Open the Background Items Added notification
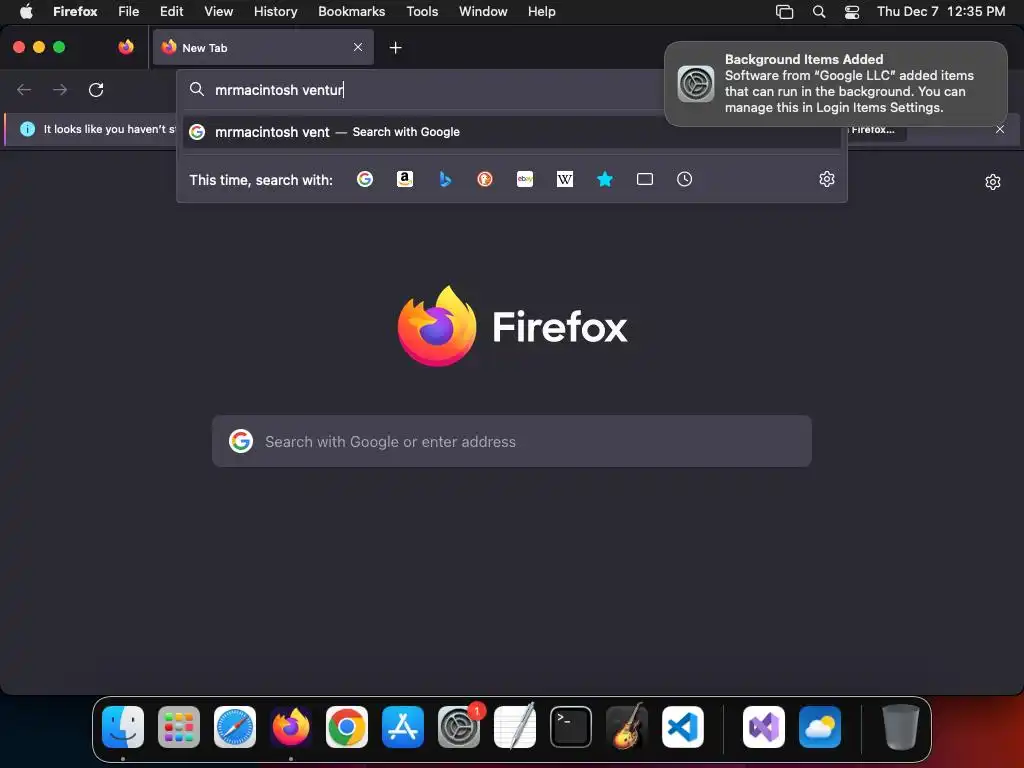Screen dimensions: 1024x768 [836, 84]
